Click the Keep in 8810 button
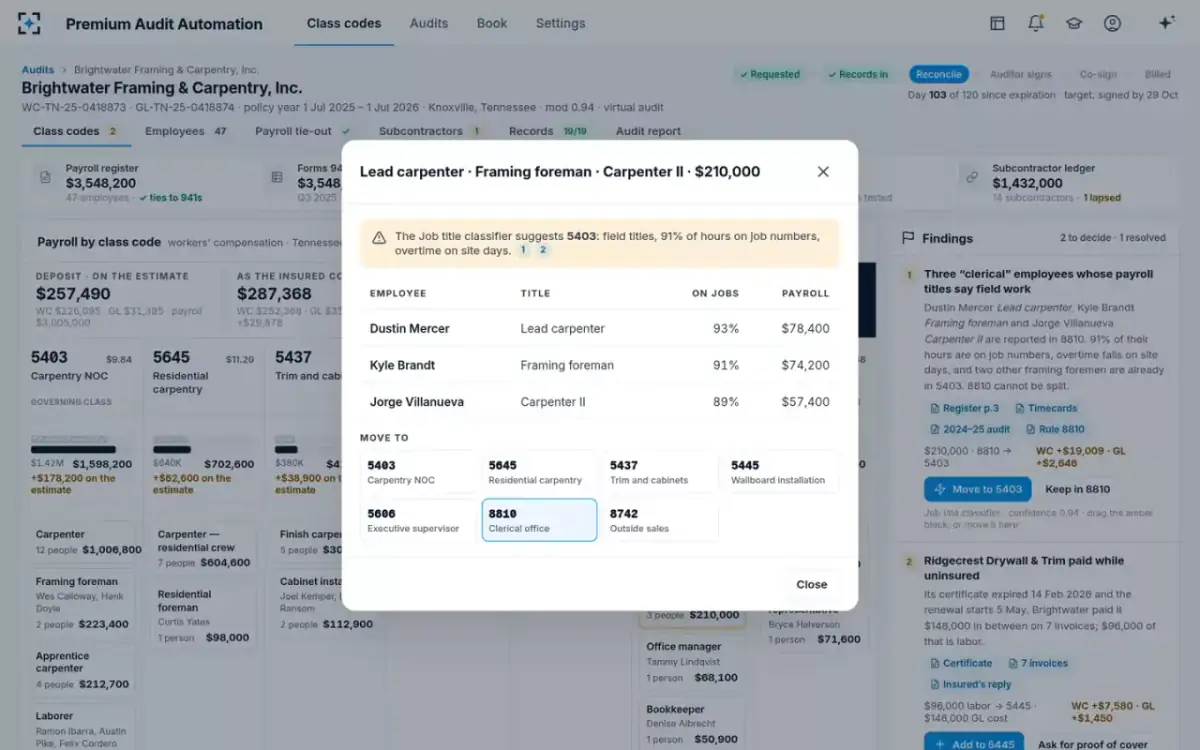Image resolution: width=1200 pixels, height=750 pixels. 1077,489
